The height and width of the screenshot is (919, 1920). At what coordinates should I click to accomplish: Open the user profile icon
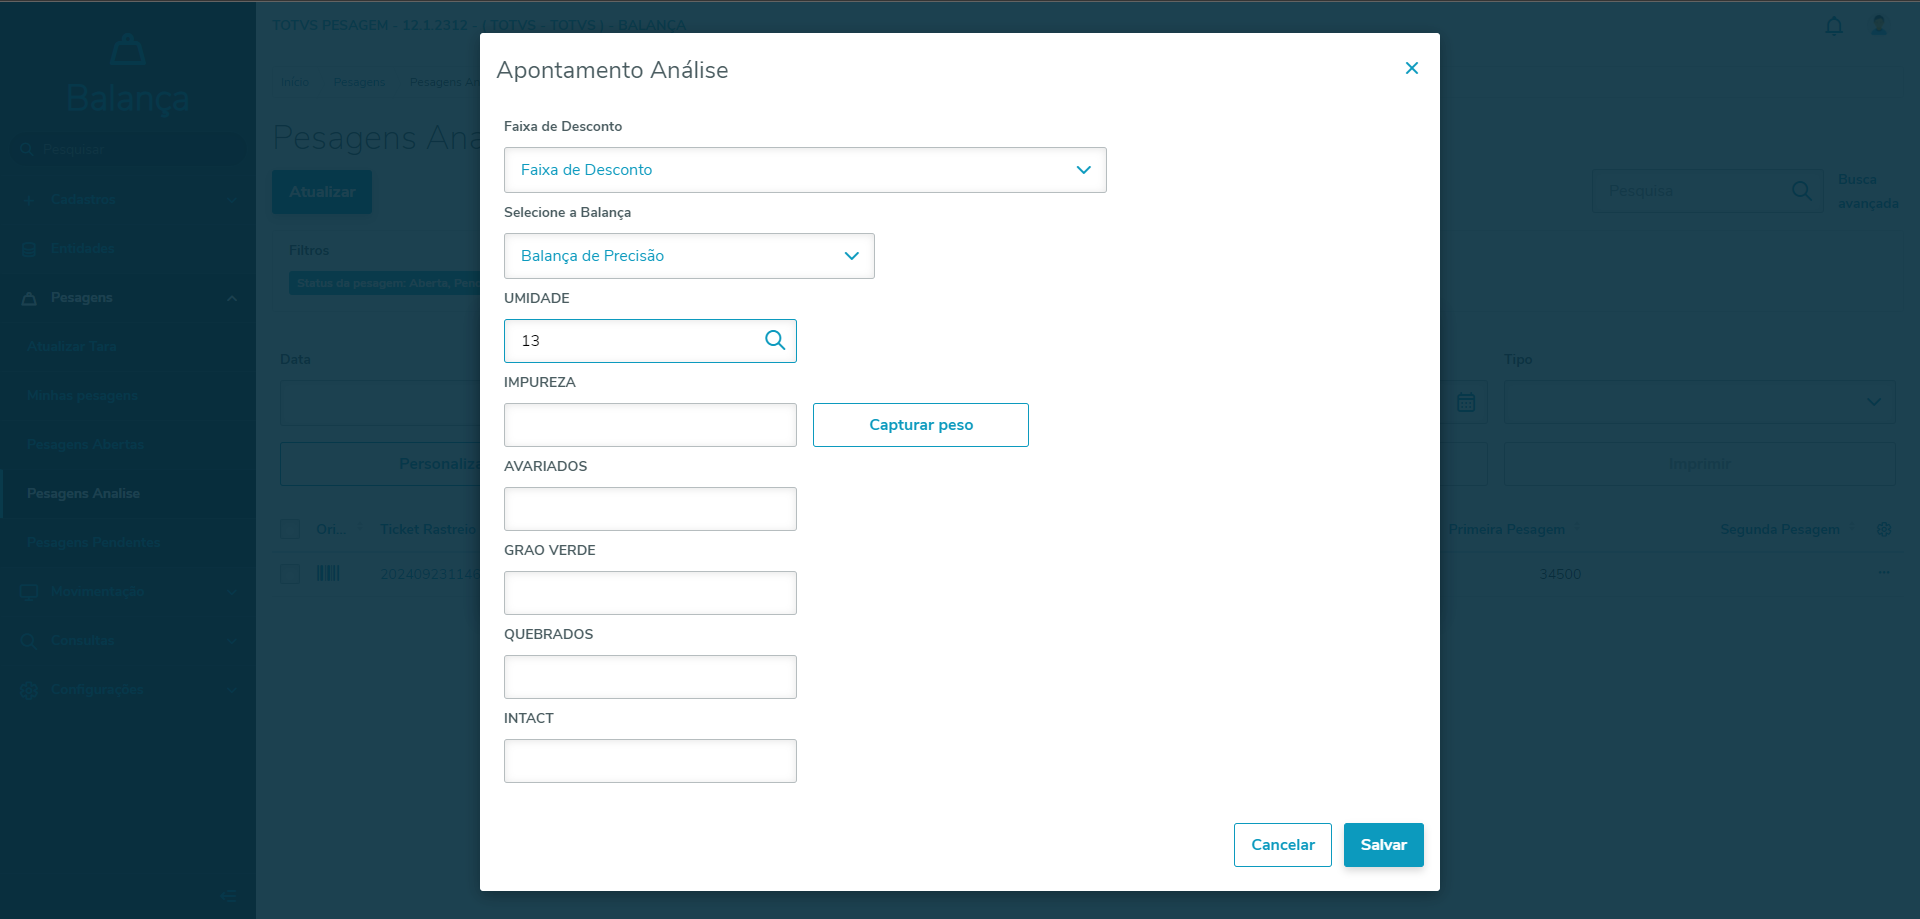tap(1879, 26)
